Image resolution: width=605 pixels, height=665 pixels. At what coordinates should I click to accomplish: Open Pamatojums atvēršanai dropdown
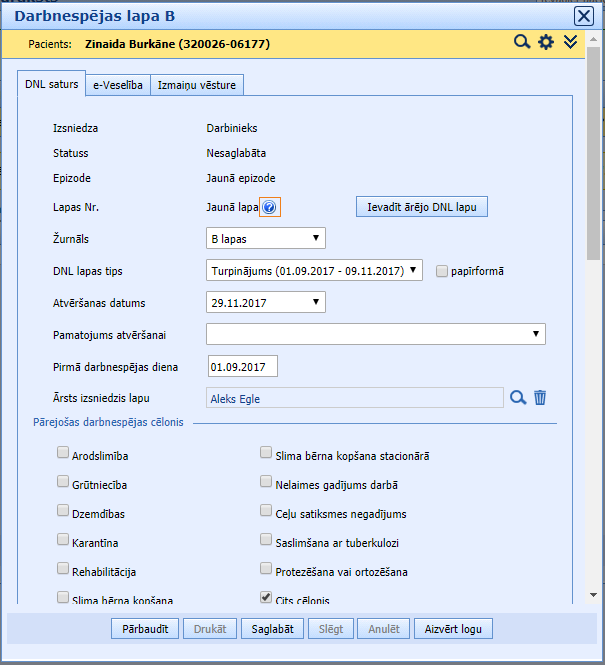(x=375, y=334)
